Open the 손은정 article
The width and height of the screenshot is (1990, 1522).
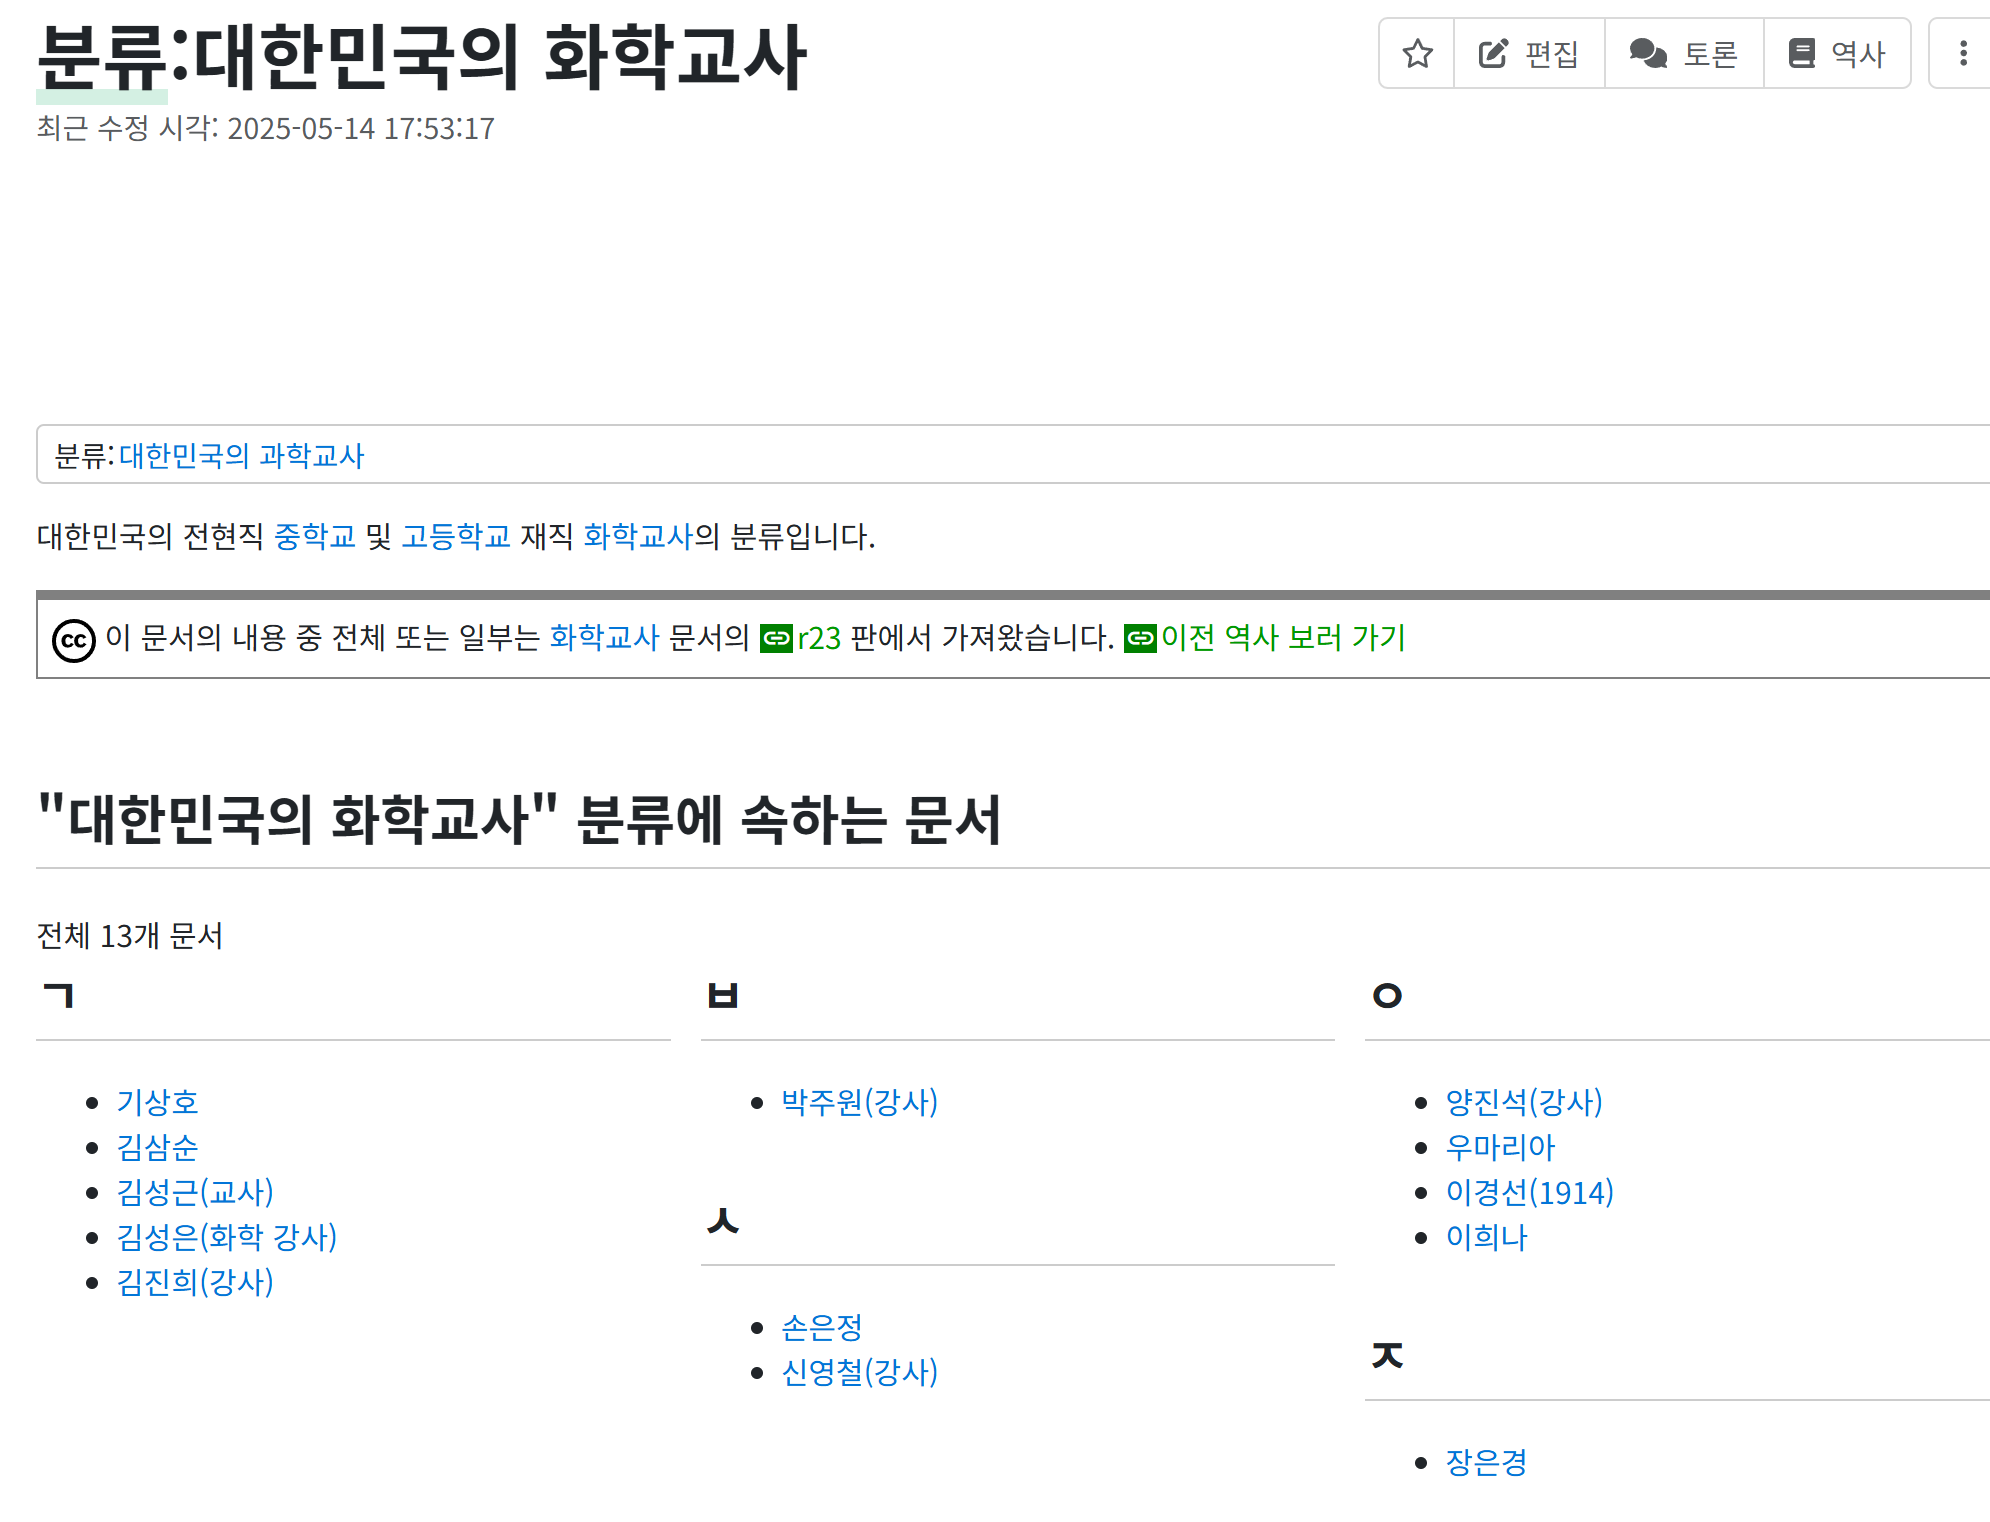[821, 1327]
